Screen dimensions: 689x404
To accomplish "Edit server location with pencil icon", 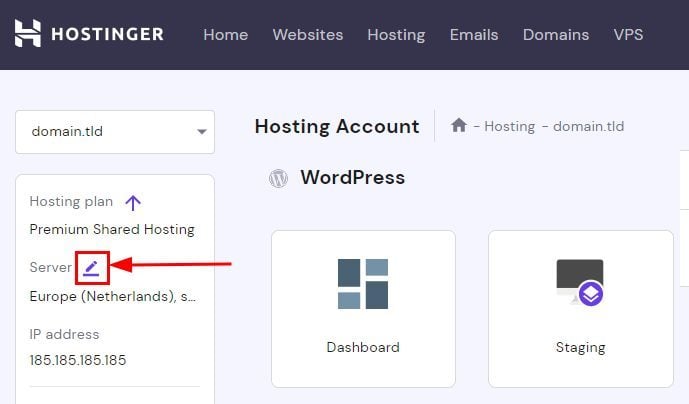I will tap(91, 268).
